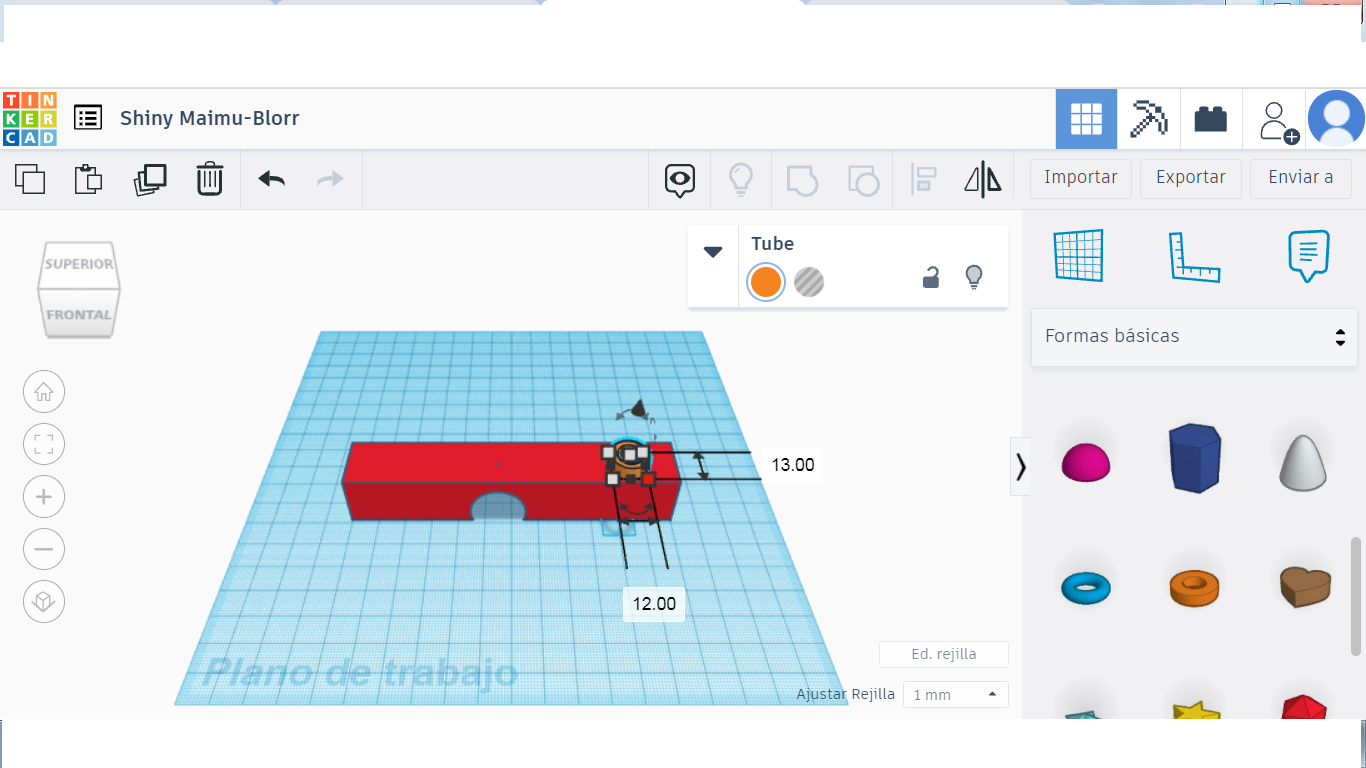Invite collaborators with add-person icon
Image resolution: width=1366 pixels, height=768 pixels.
(x=1276, y=120)
